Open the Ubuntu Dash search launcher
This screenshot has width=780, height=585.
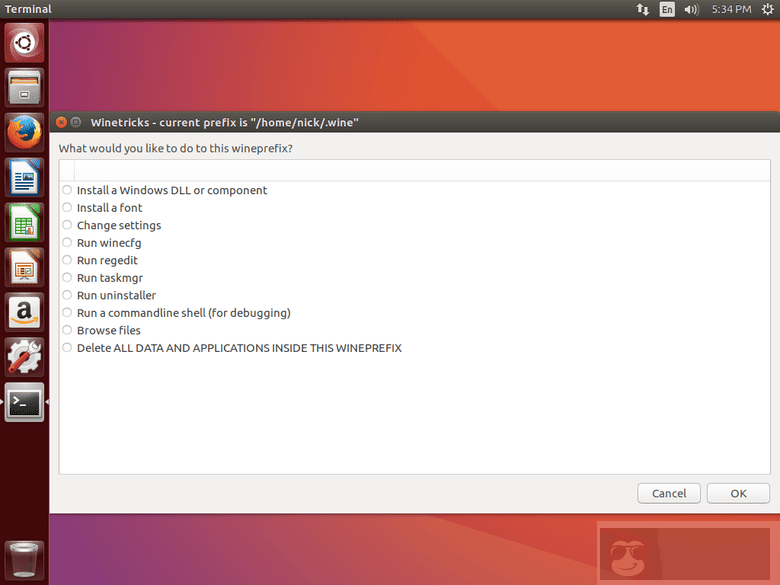[24, 43]
